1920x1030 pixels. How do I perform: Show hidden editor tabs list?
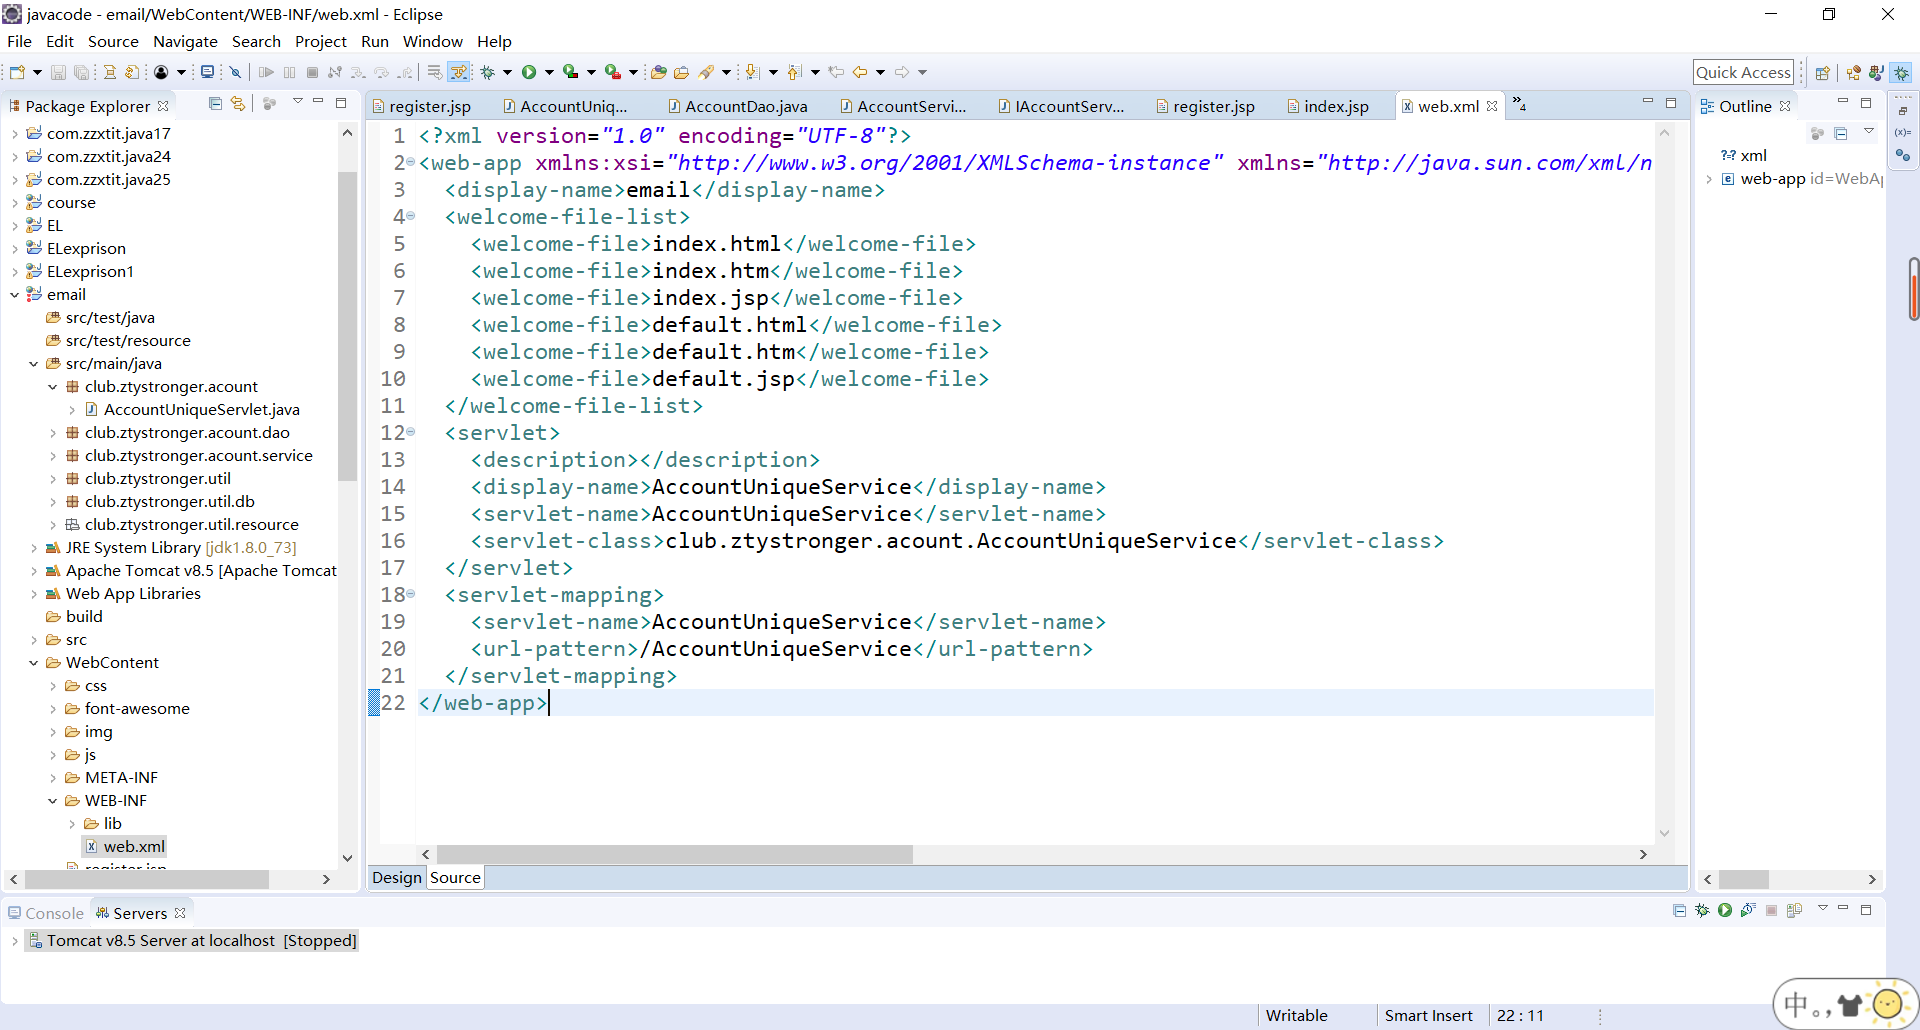tap(1519, 103)
